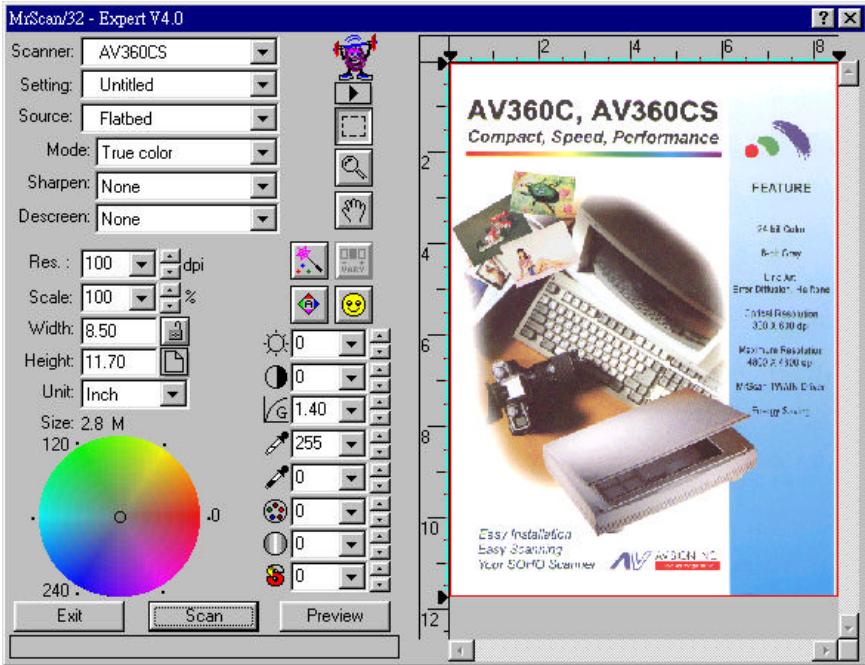The width and height of the screenshot is (865, 665).
Task: Click the Scan button
Action: pyautogui.click(x=204, y=615)
